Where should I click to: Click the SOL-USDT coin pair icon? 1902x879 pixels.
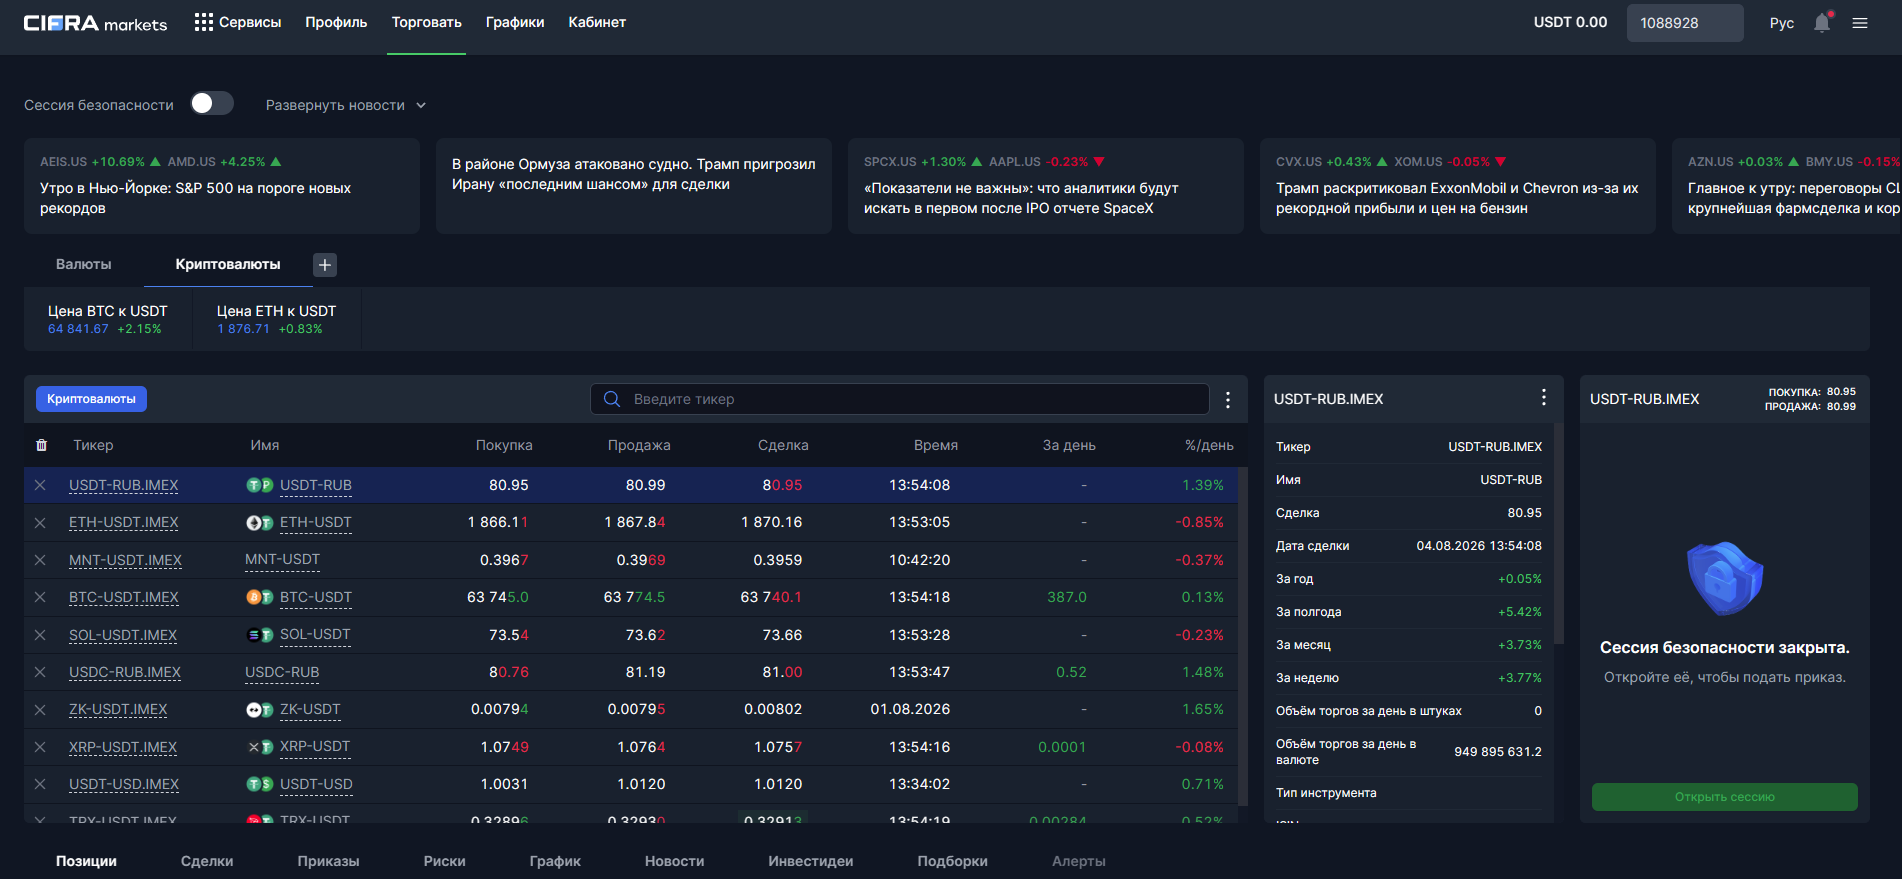(x=260, y=635)
